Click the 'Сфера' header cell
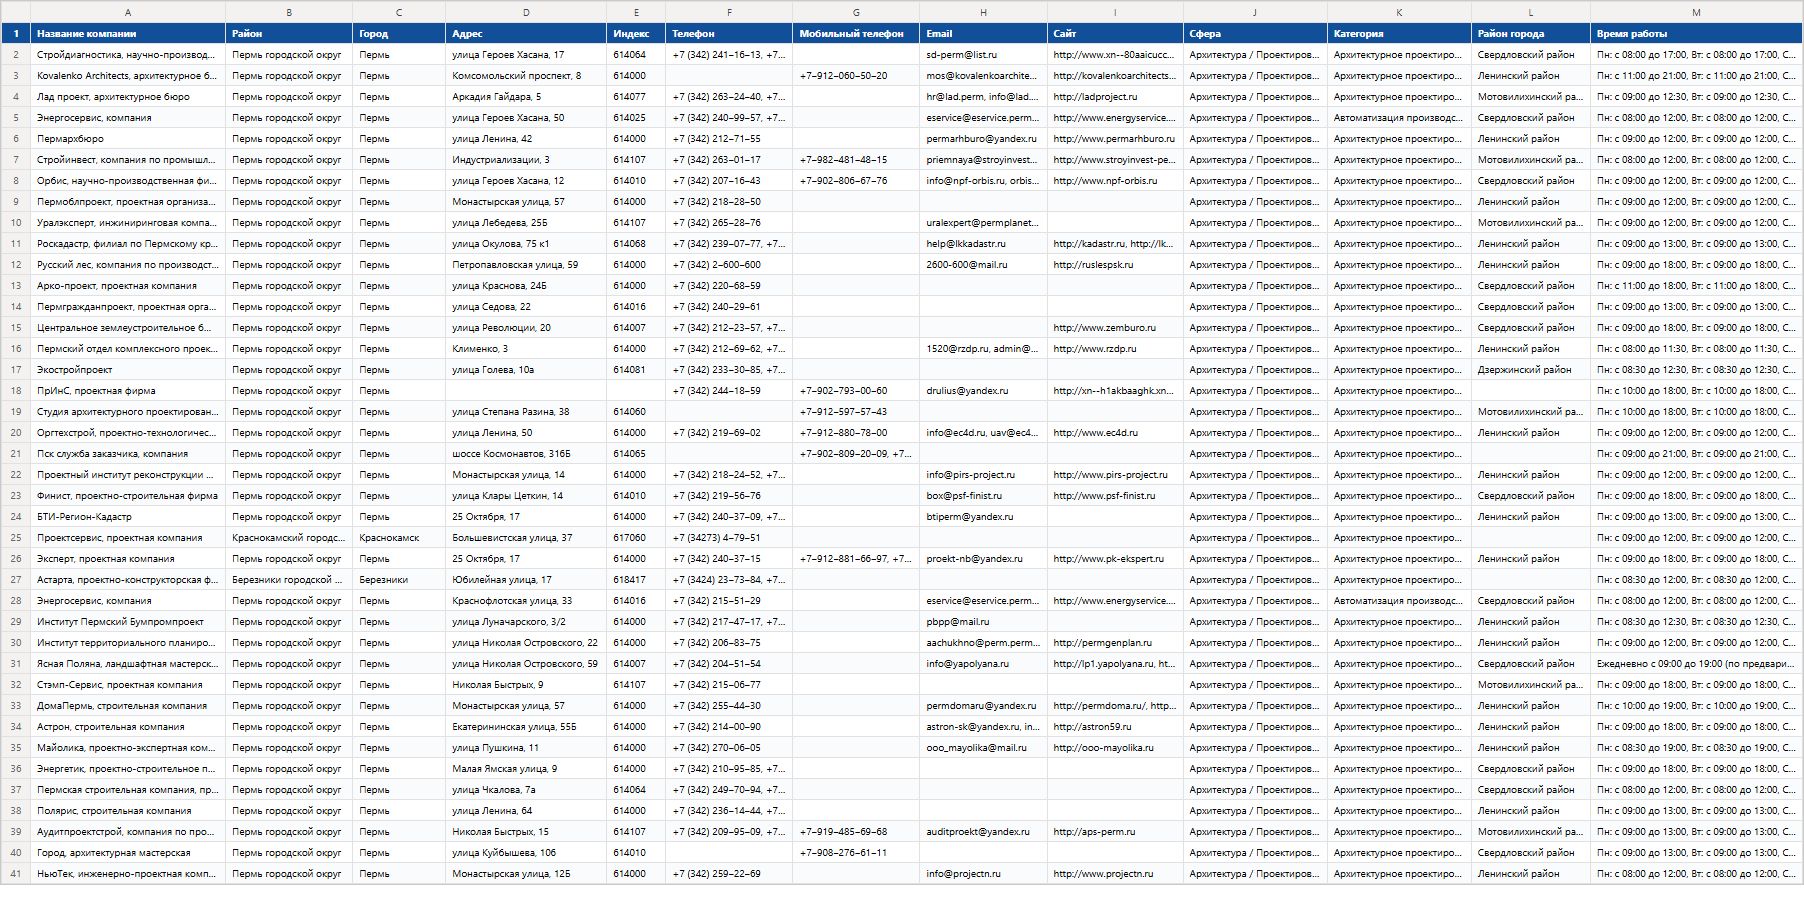The image size is (1804, 902). pos(1255,33)
